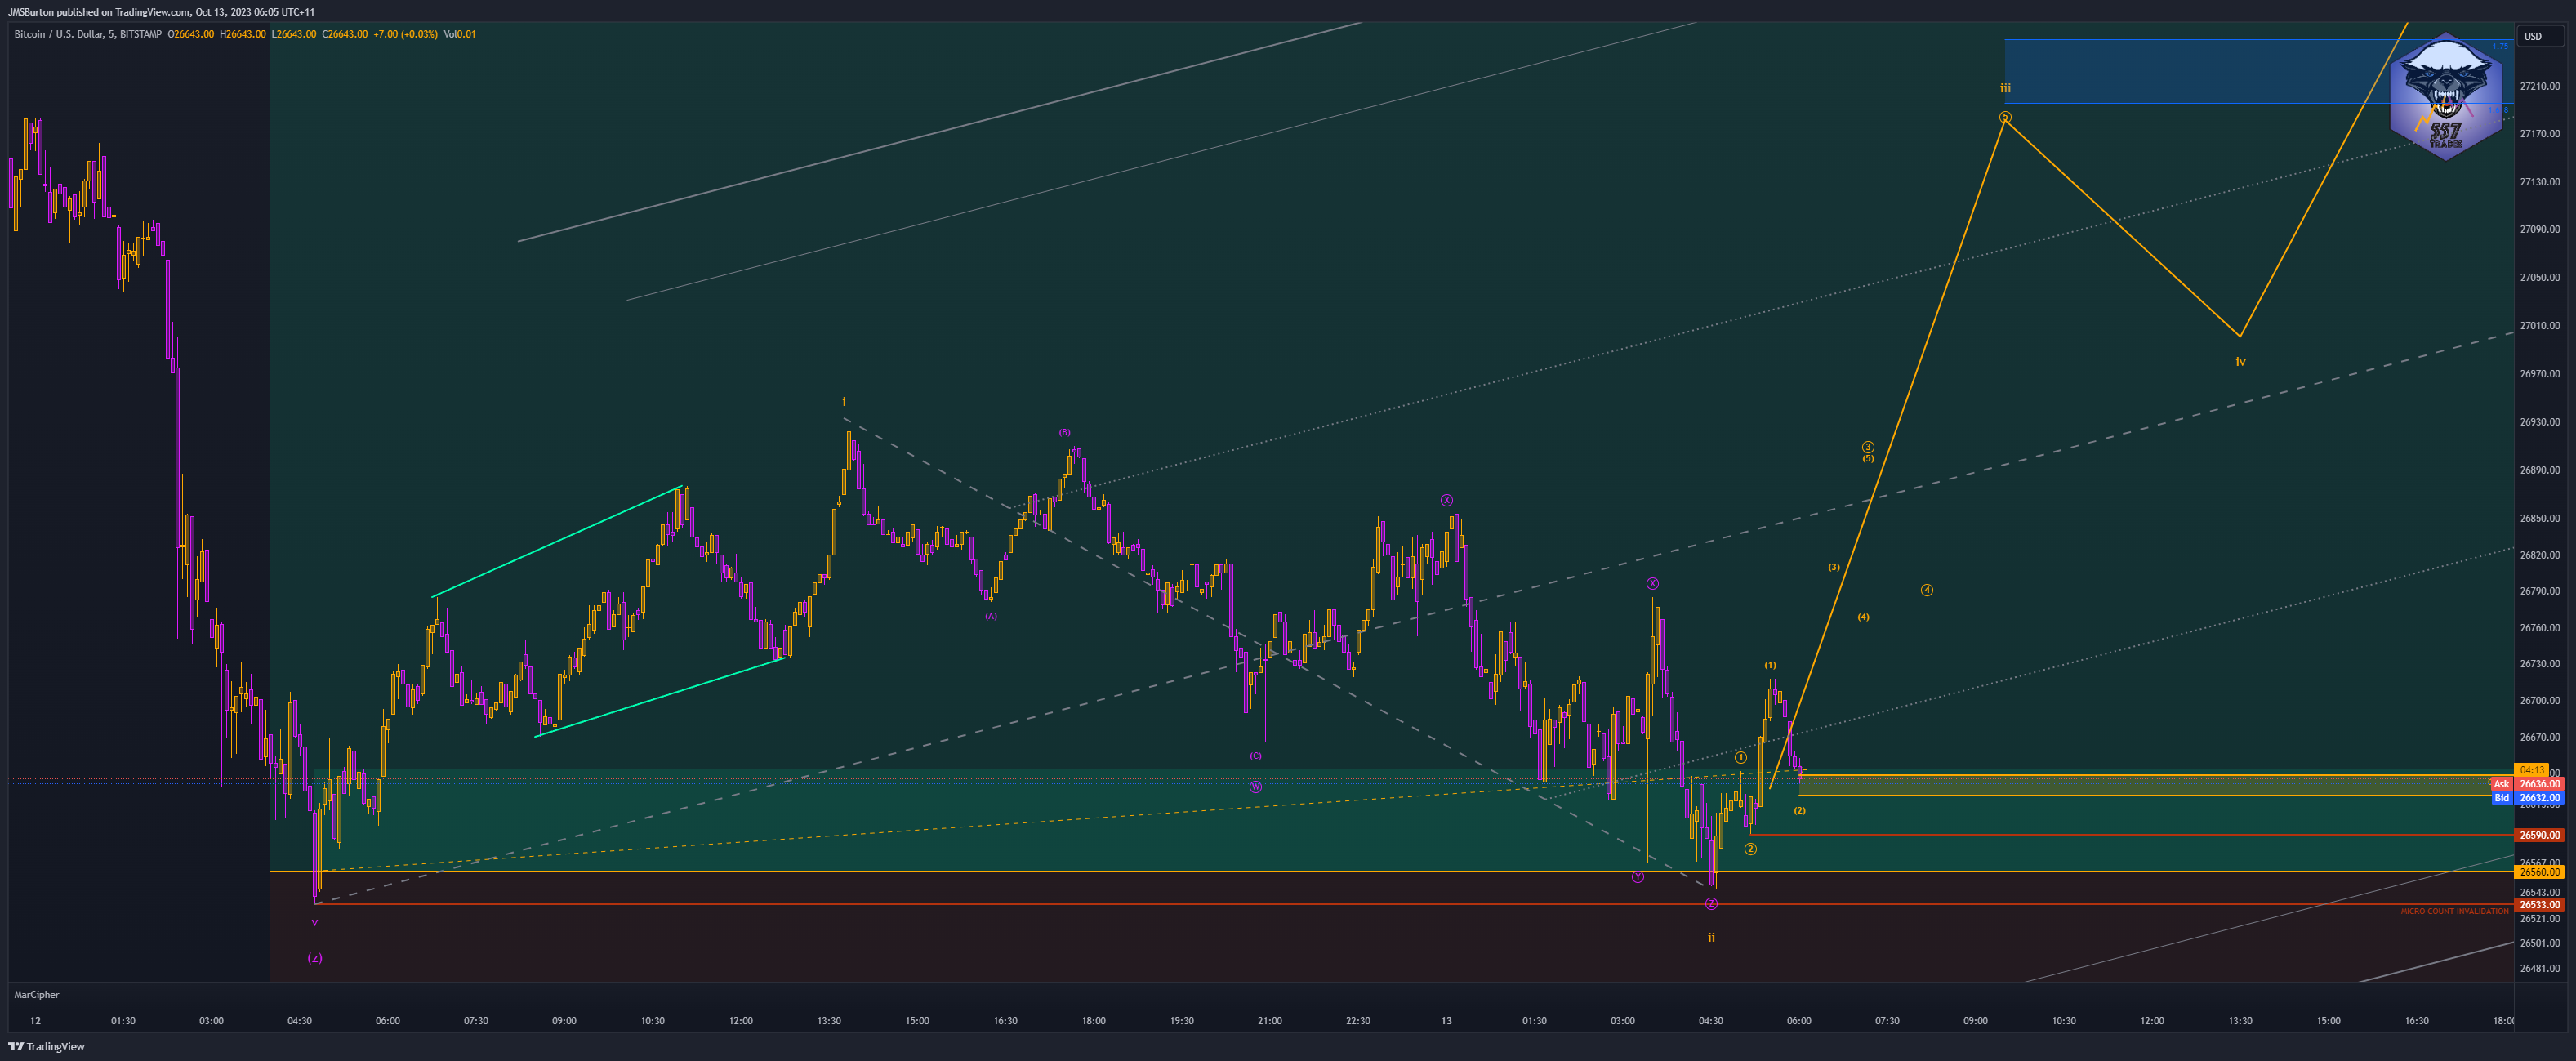Viewport: 2576px width, 1061px height.
Task: Select the orange '(3)' subwave label
Action: (x=1833, y=567)
